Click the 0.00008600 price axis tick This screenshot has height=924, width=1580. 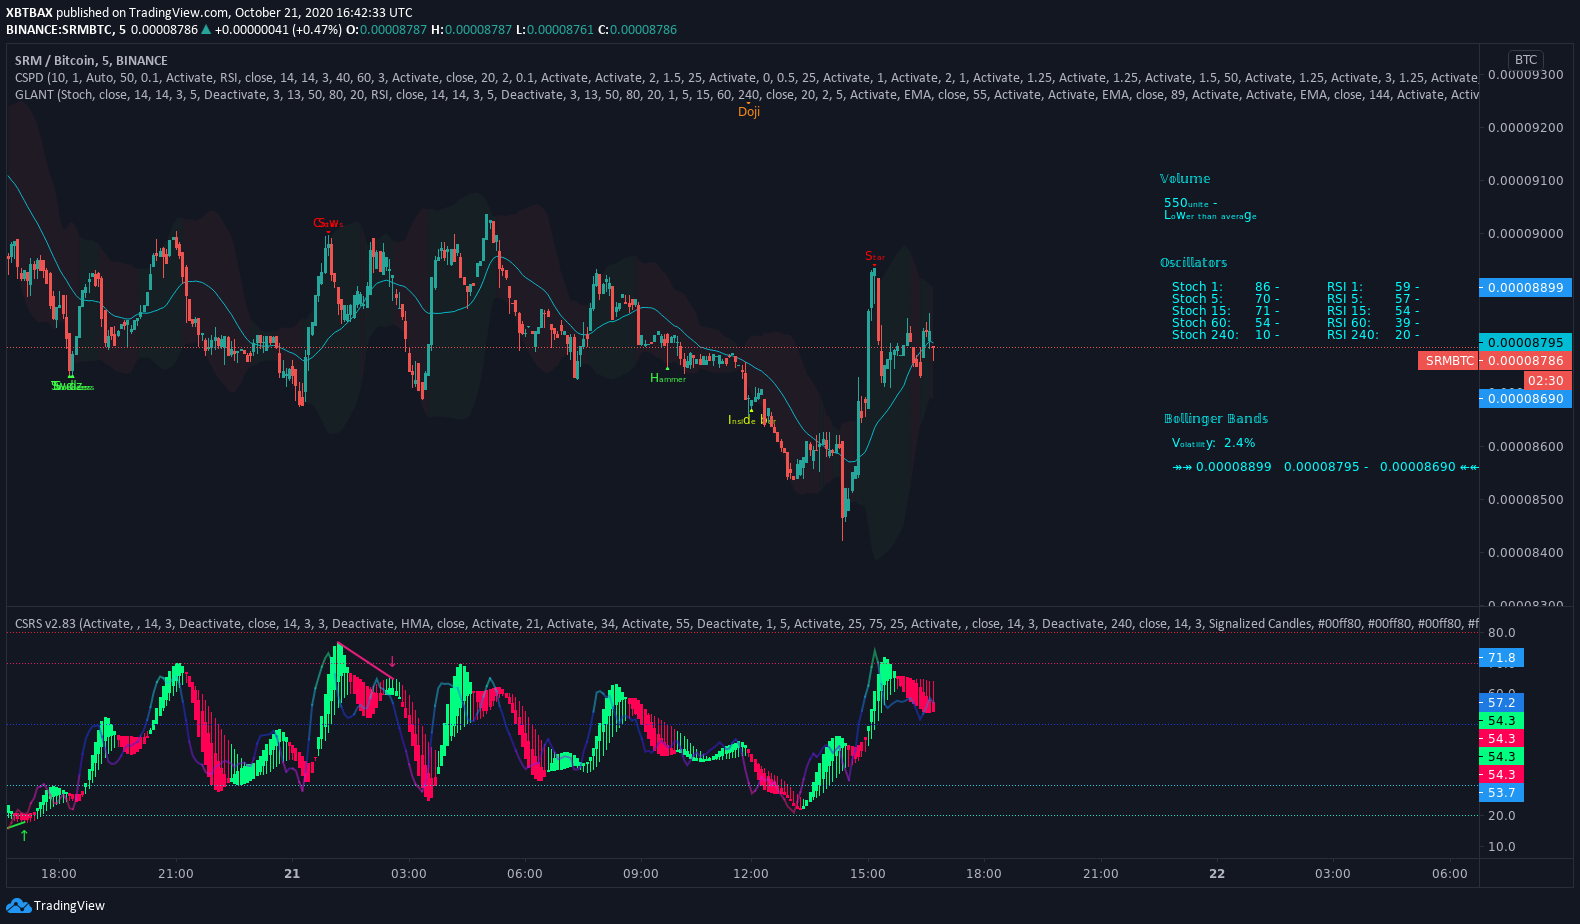[x=1526, y=447]
